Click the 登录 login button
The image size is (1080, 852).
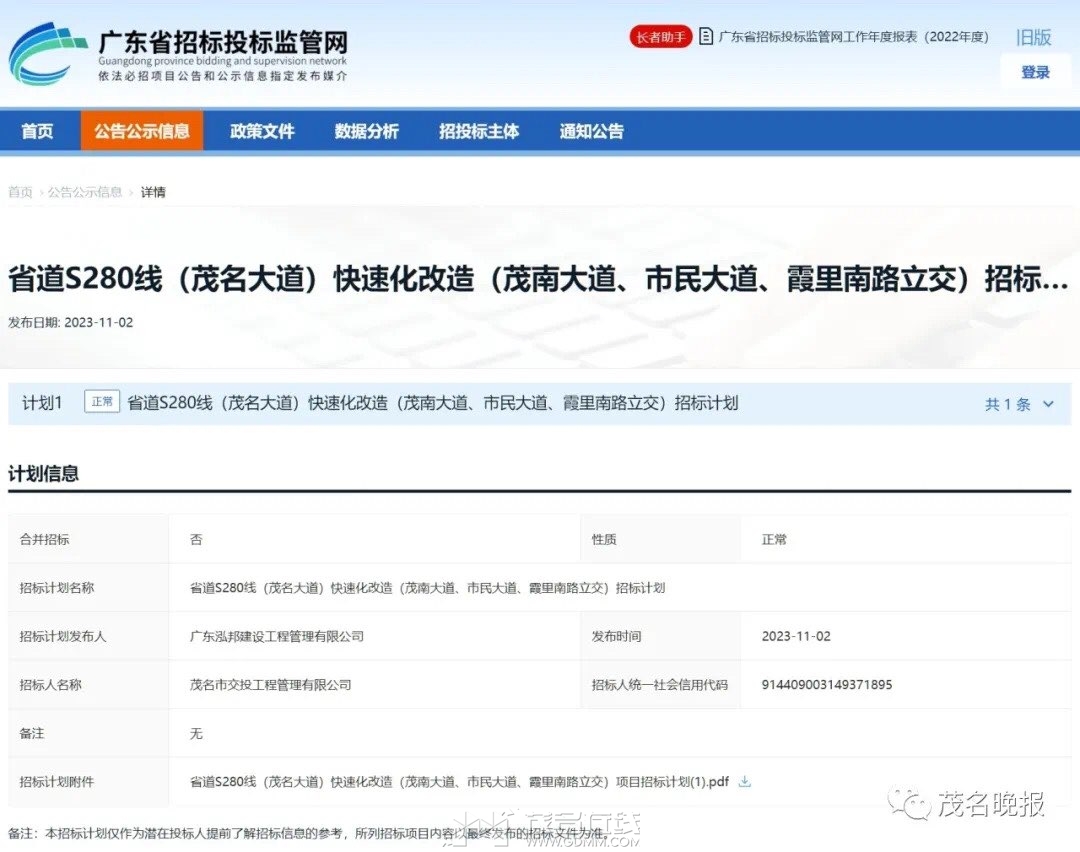[1035, 72]
